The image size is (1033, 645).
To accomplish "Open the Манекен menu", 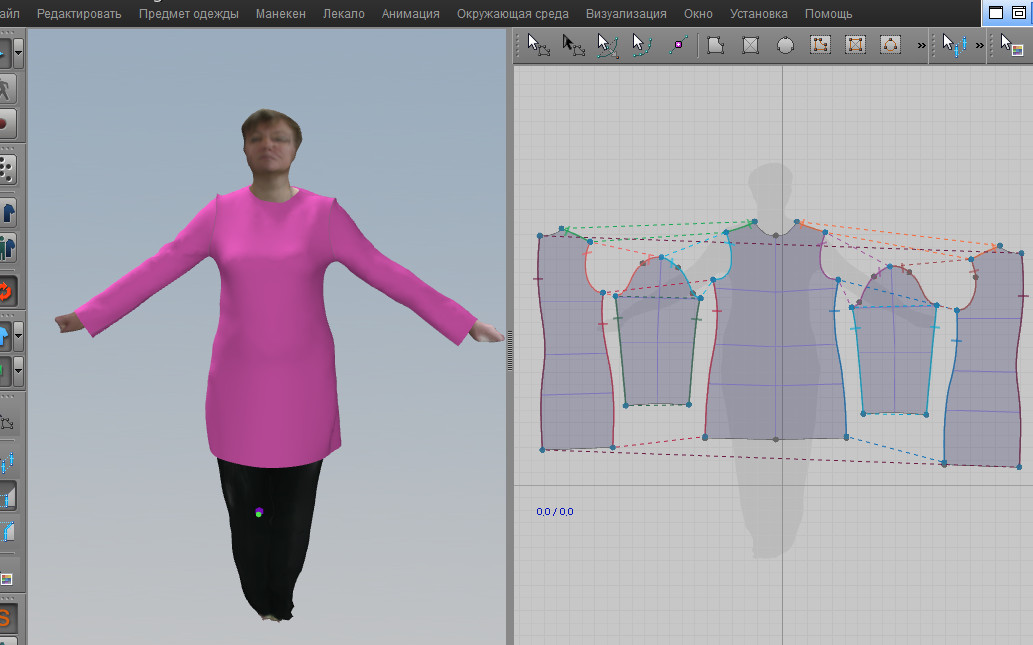I will (281, 13).
